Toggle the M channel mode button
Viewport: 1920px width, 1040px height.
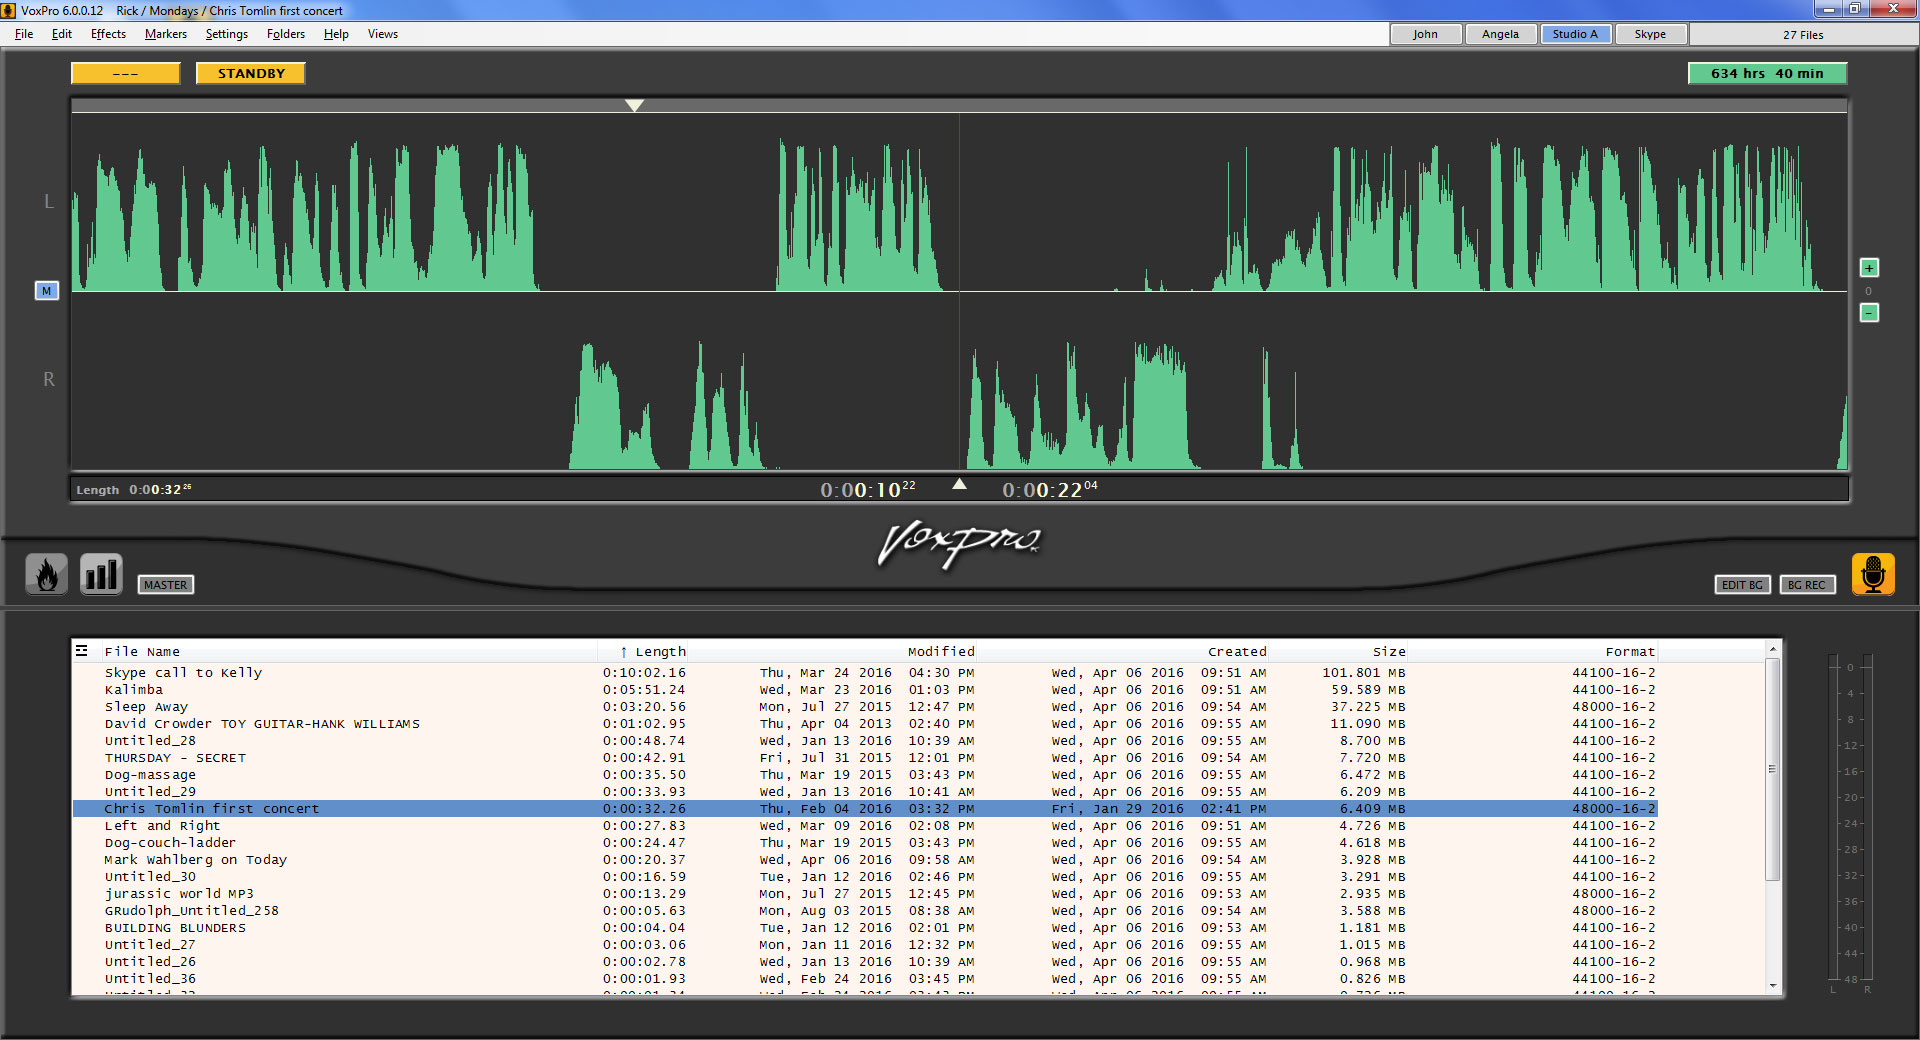[46, 291]
